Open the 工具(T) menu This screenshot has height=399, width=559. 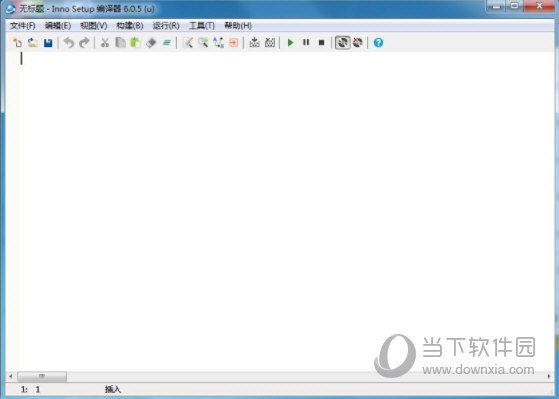202,26
